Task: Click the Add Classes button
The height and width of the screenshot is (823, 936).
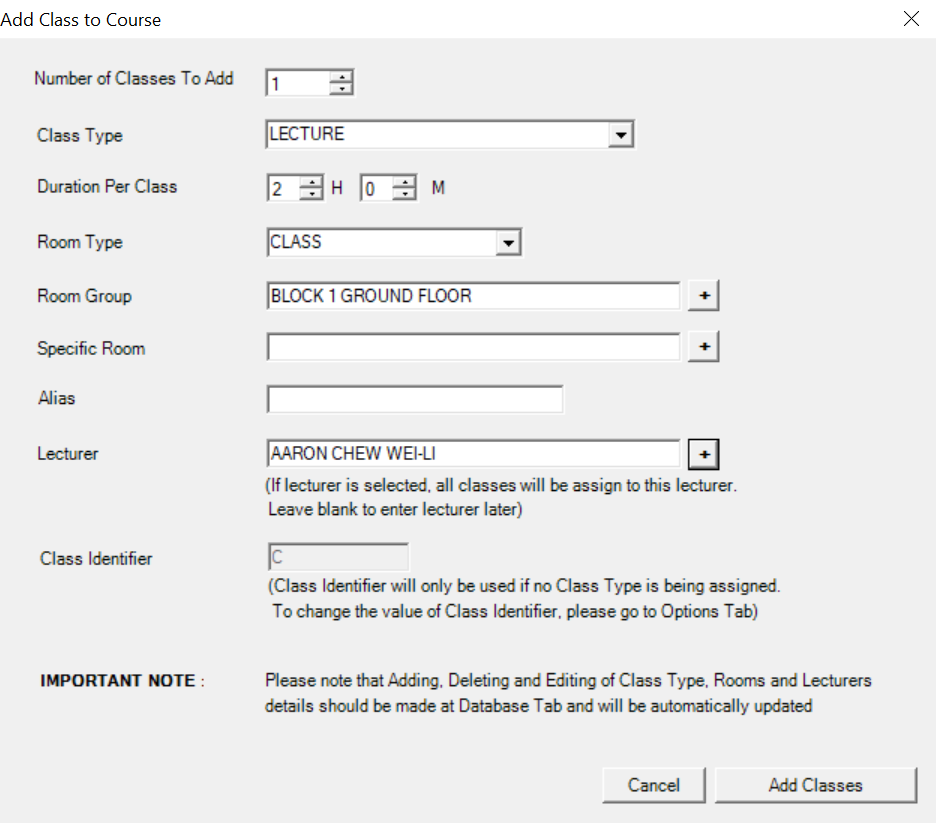Action: click(815, 785)
